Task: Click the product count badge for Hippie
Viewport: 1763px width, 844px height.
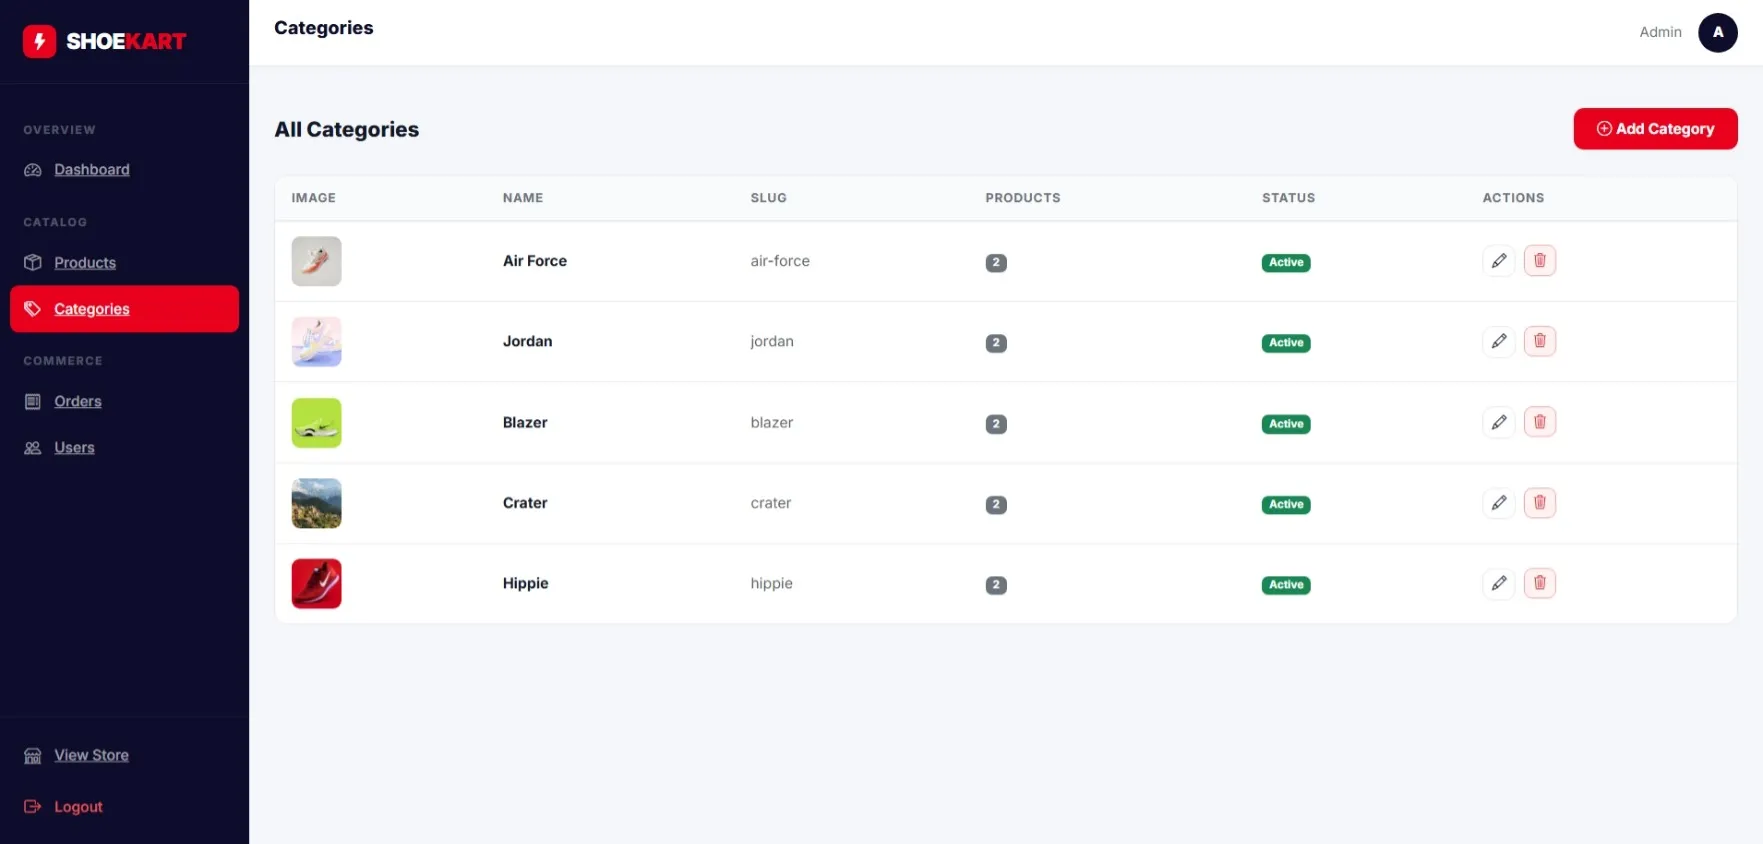Action: (x=996, y=585)
